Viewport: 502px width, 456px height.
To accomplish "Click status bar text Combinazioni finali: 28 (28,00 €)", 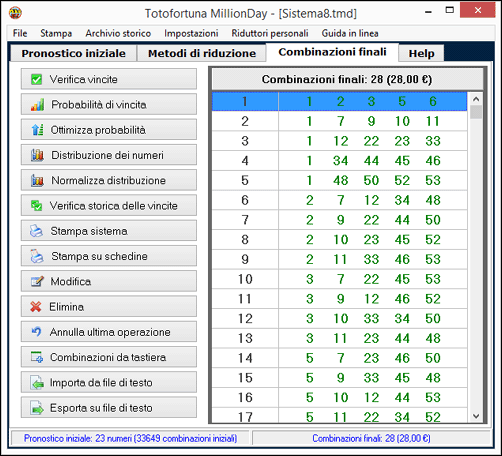I will [371, 438].
